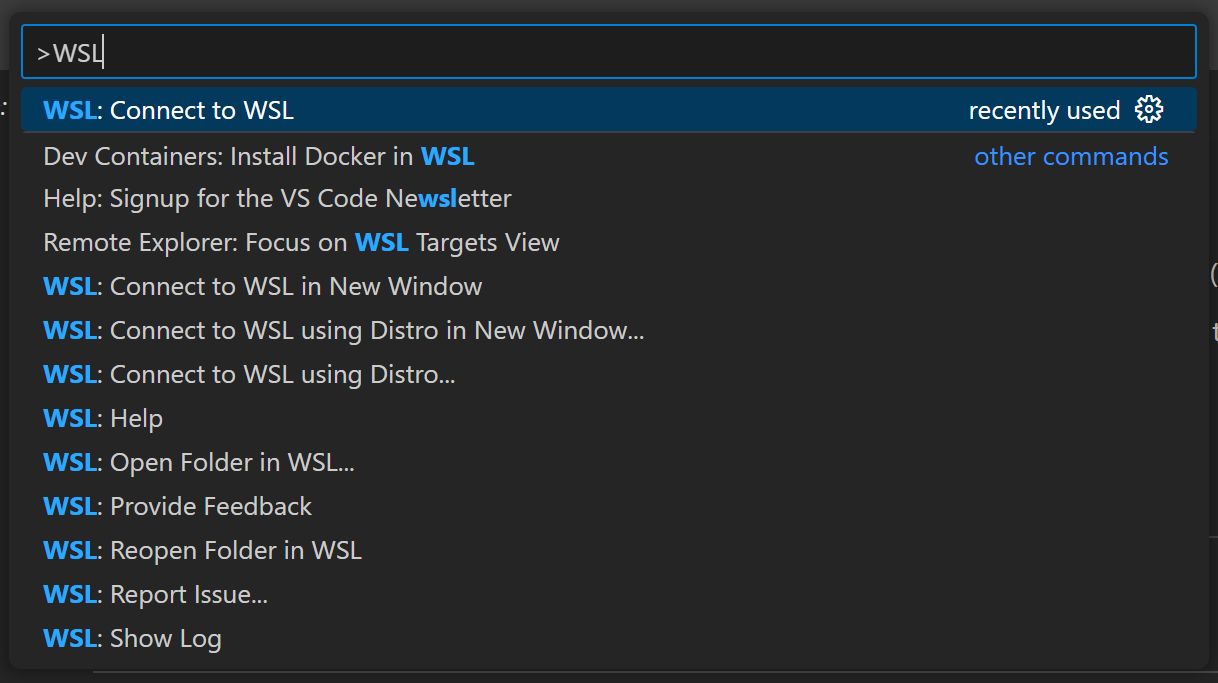Open WSL: Help command
This screenshot has width=1218, height=683.
pyautogui.click(x=103, y=419)
